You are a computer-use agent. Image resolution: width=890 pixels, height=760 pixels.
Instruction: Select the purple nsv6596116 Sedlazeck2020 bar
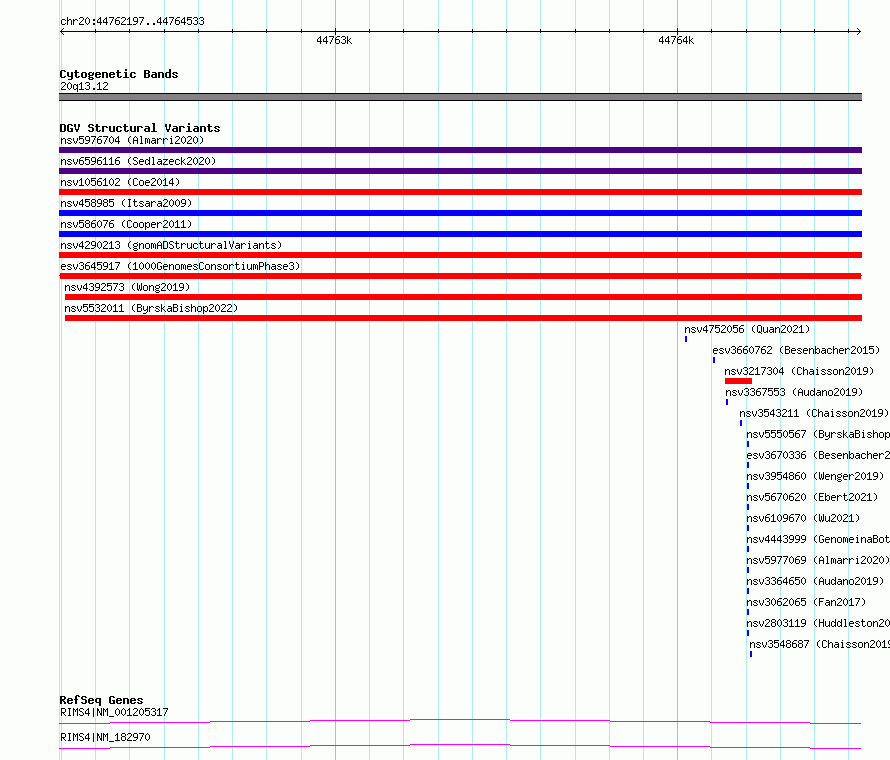click(460, 171)
